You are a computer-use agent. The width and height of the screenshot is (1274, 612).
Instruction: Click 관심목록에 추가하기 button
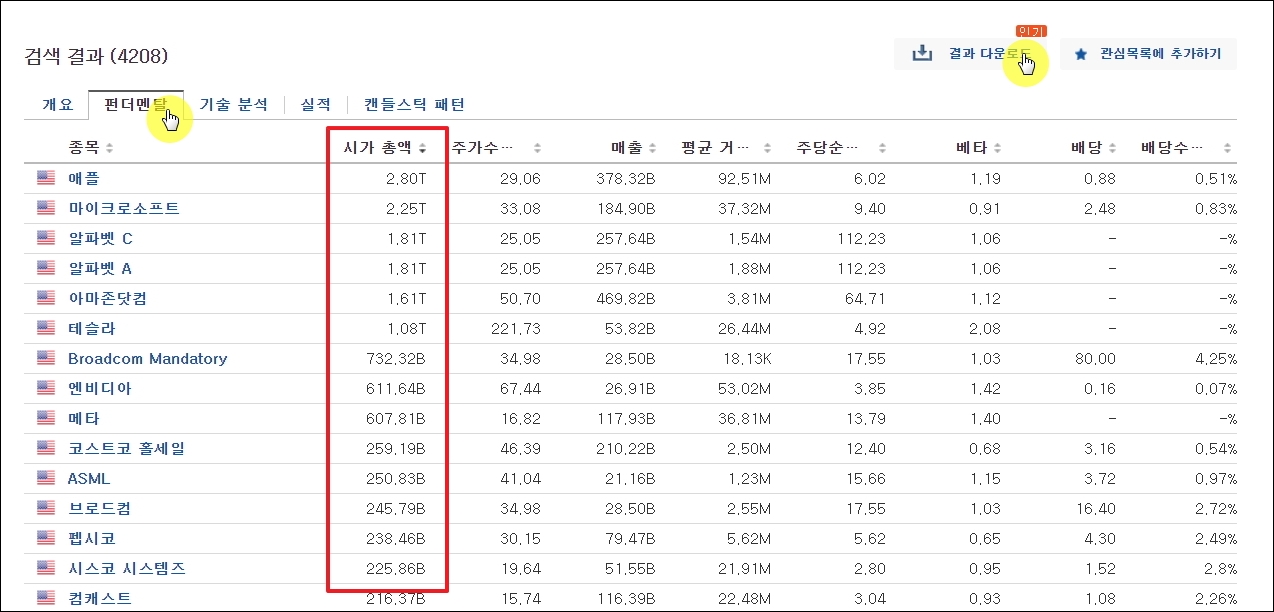pos(1148,54)
